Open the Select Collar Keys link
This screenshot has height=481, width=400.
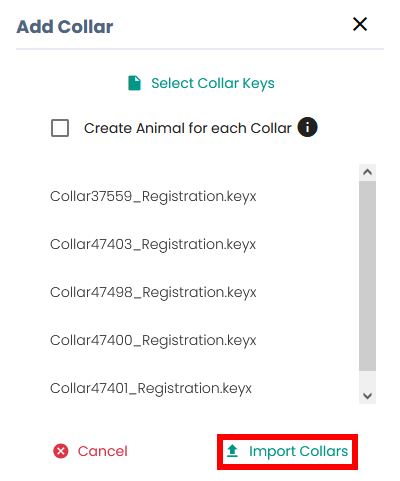(213, 83)
